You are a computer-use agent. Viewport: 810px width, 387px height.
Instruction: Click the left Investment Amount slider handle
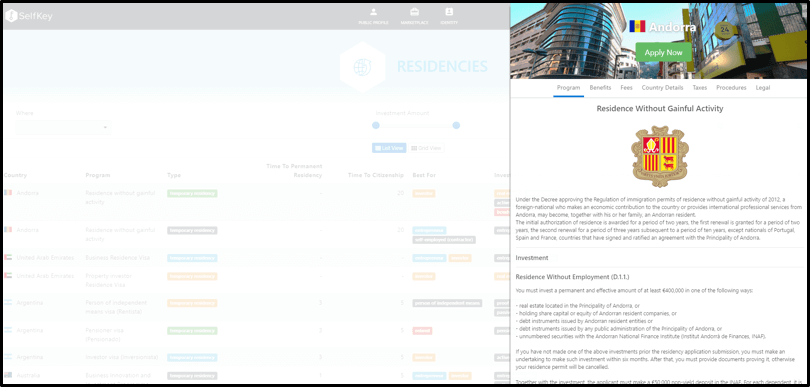(376, 126)
